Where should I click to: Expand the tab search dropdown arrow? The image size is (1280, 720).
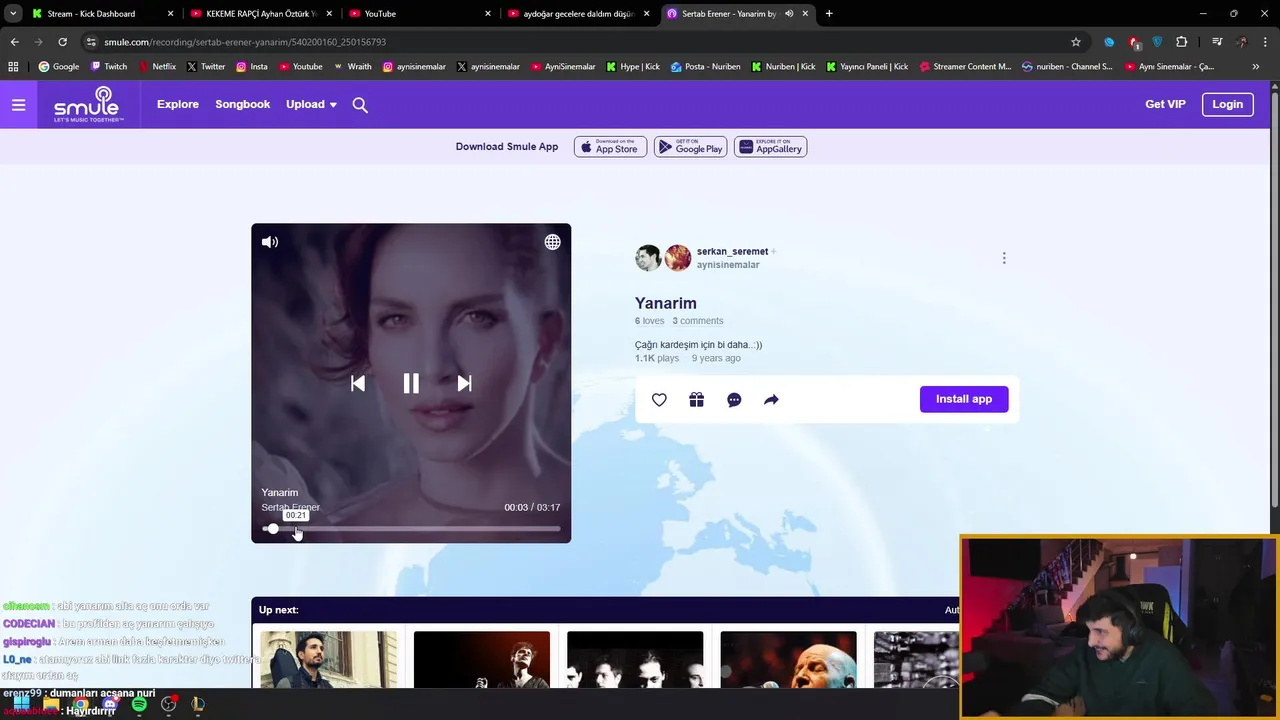[13, 14]
